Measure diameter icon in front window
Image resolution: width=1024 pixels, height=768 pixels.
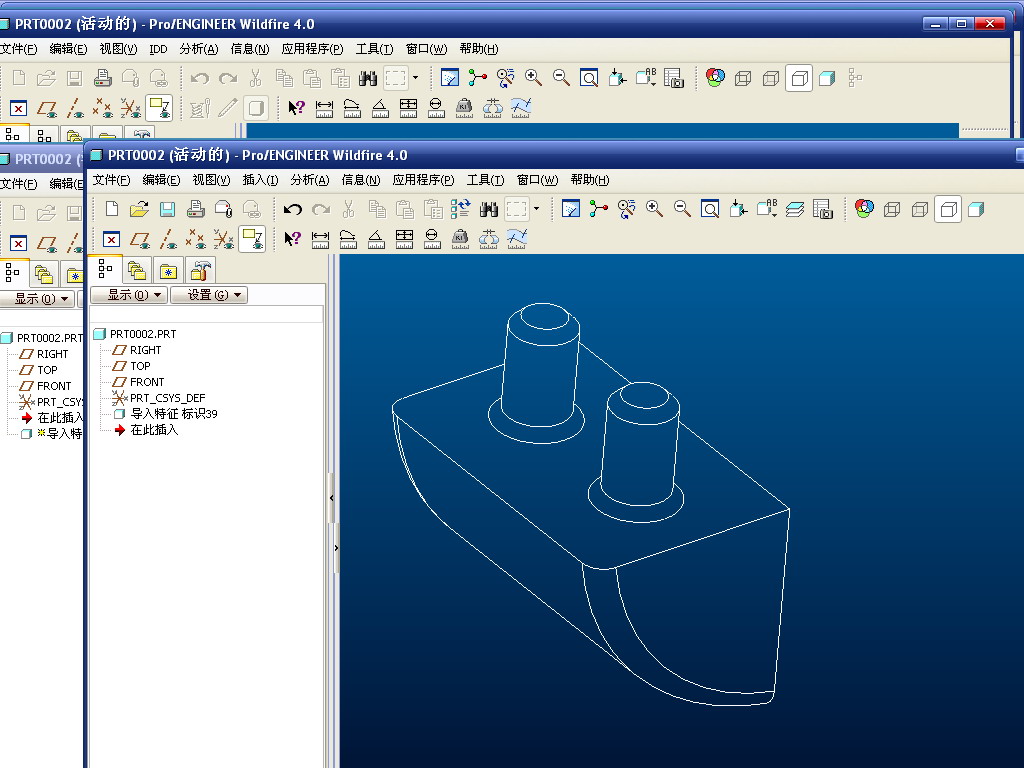click(x=432, y=239)
